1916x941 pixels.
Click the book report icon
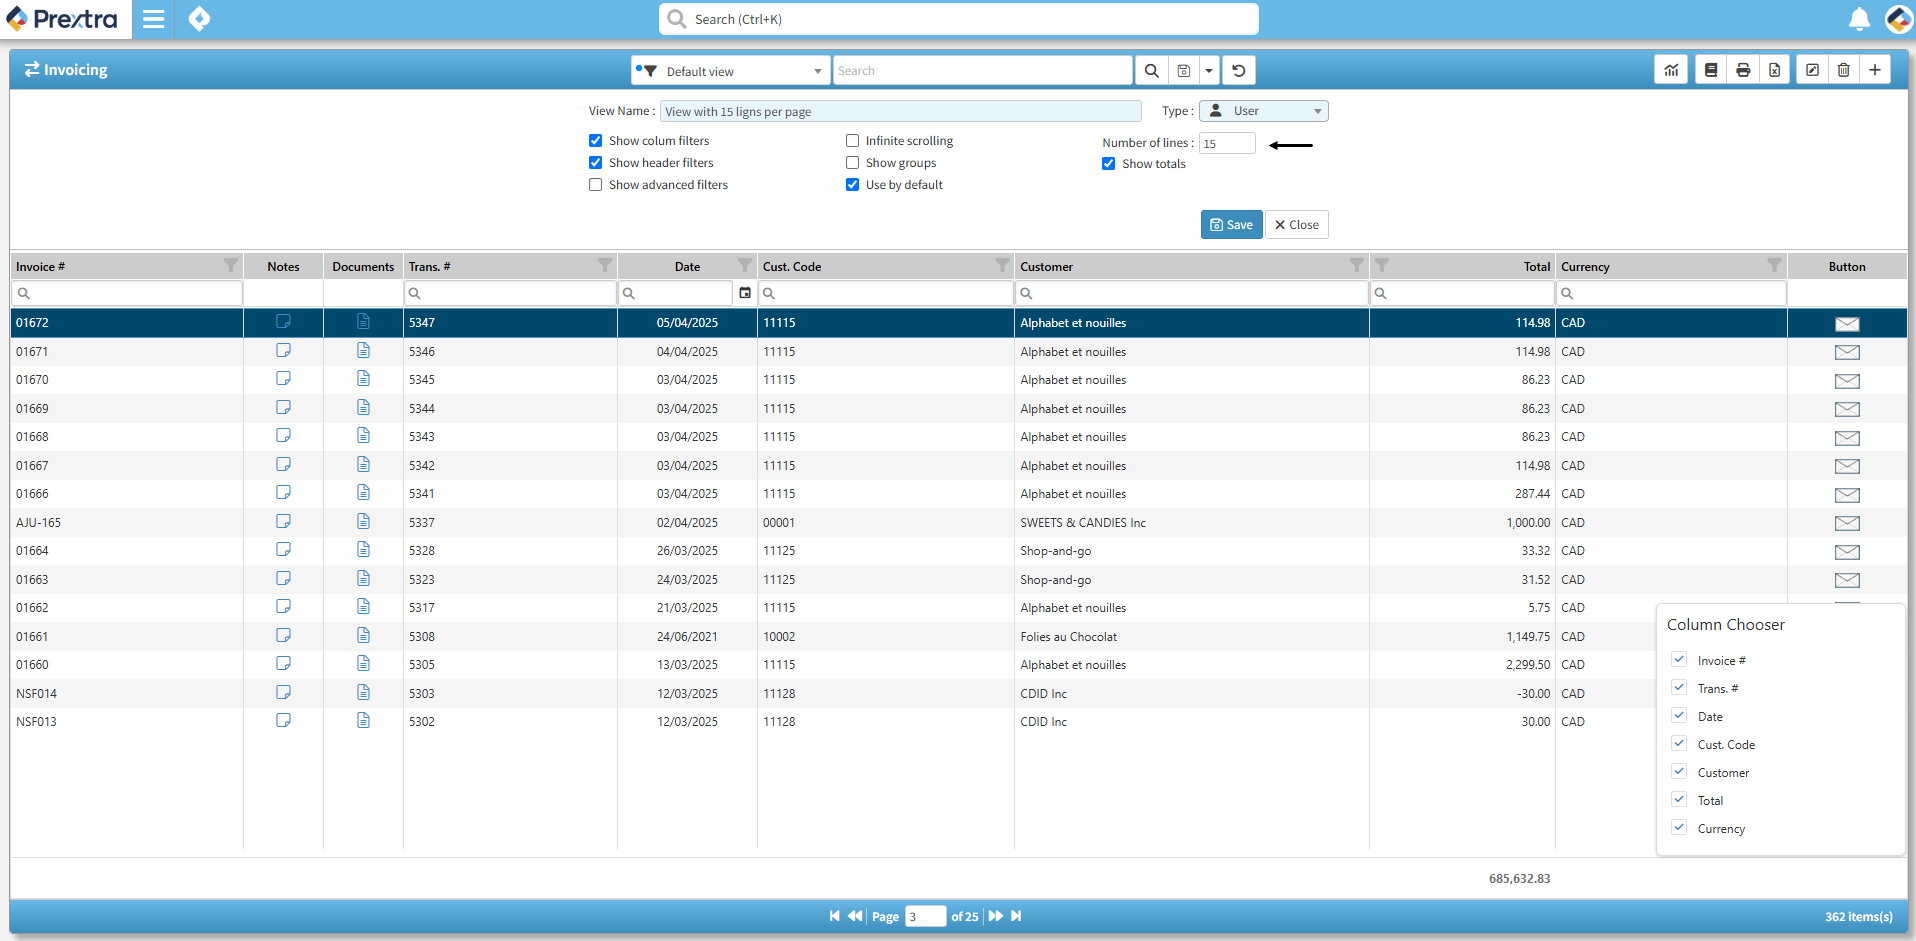(1711, 70)
